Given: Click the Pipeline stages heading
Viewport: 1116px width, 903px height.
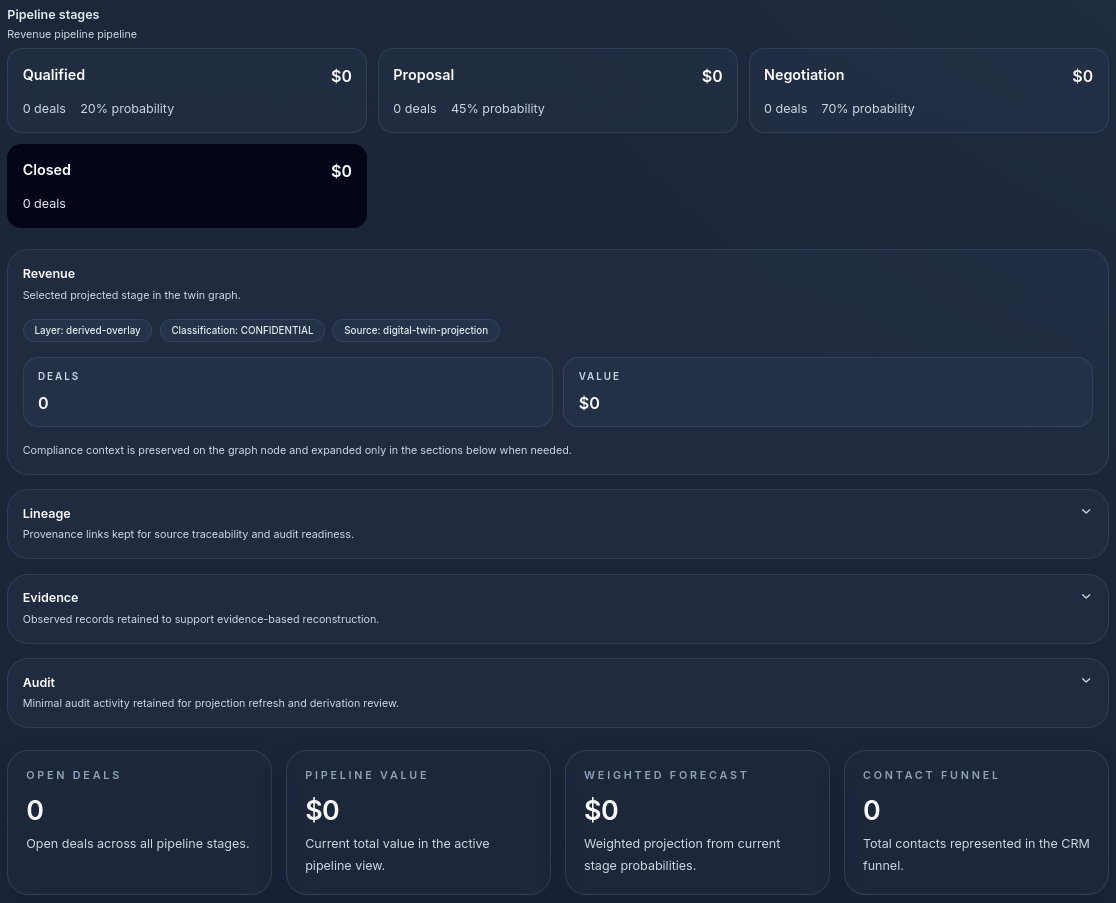Looking at the screenshot, I should pos(53,15).
